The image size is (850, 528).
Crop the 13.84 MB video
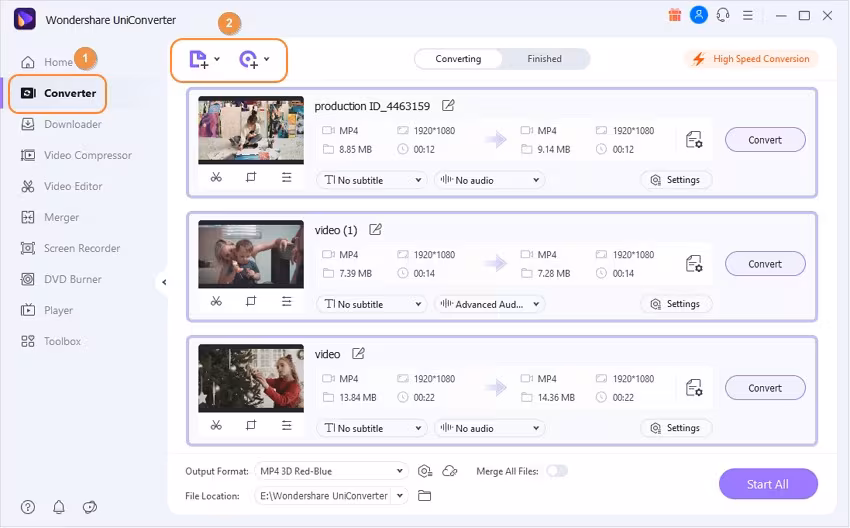[251, 425]
